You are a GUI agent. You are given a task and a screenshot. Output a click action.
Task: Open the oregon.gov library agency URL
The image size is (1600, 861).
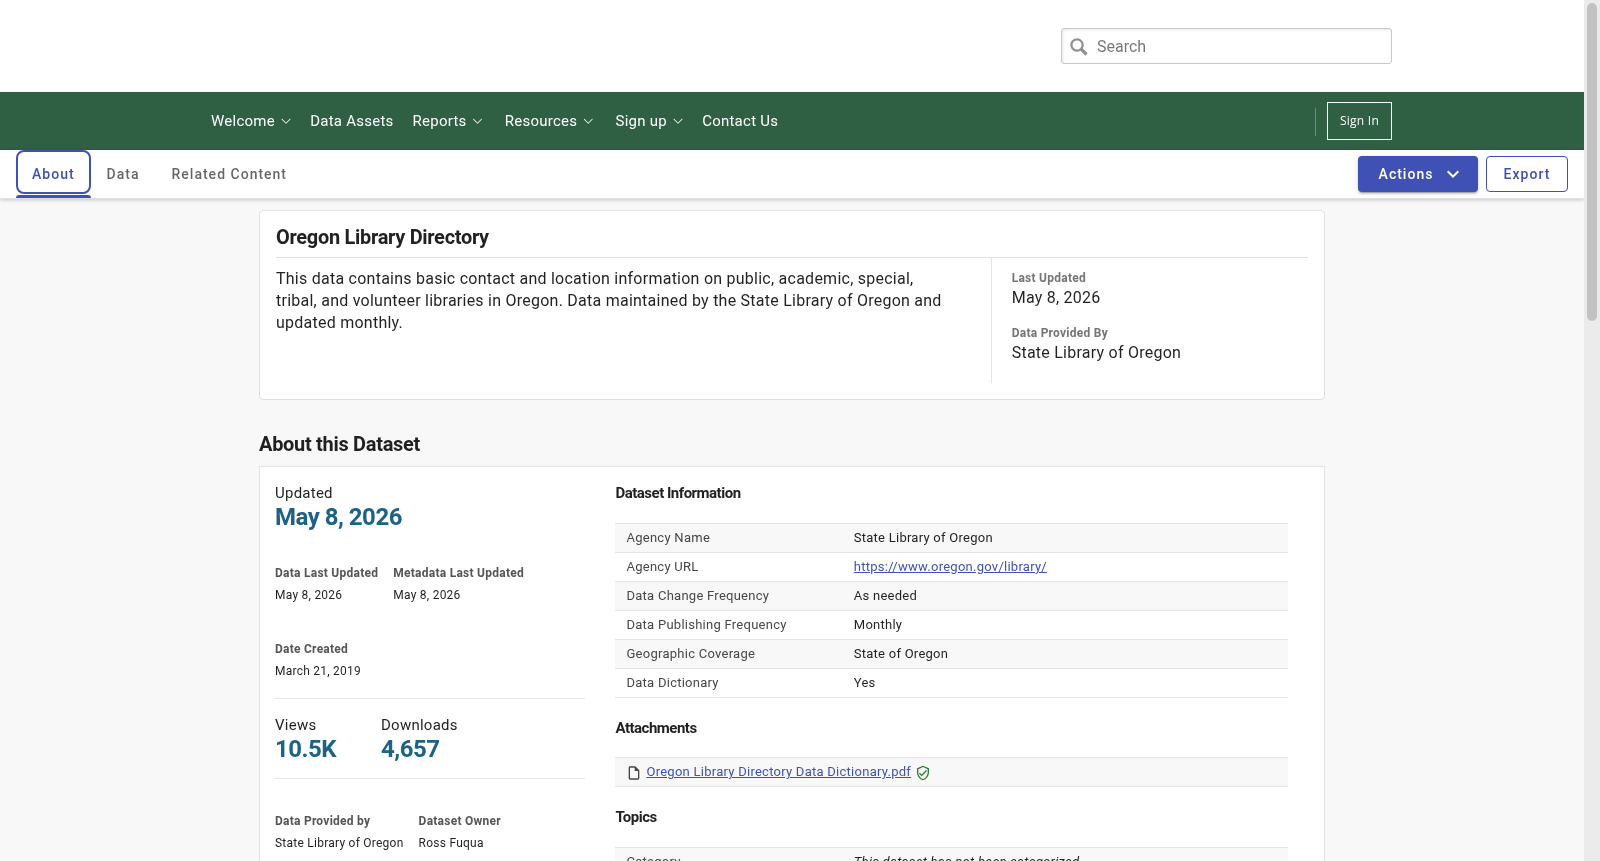(x=950, y=567)
